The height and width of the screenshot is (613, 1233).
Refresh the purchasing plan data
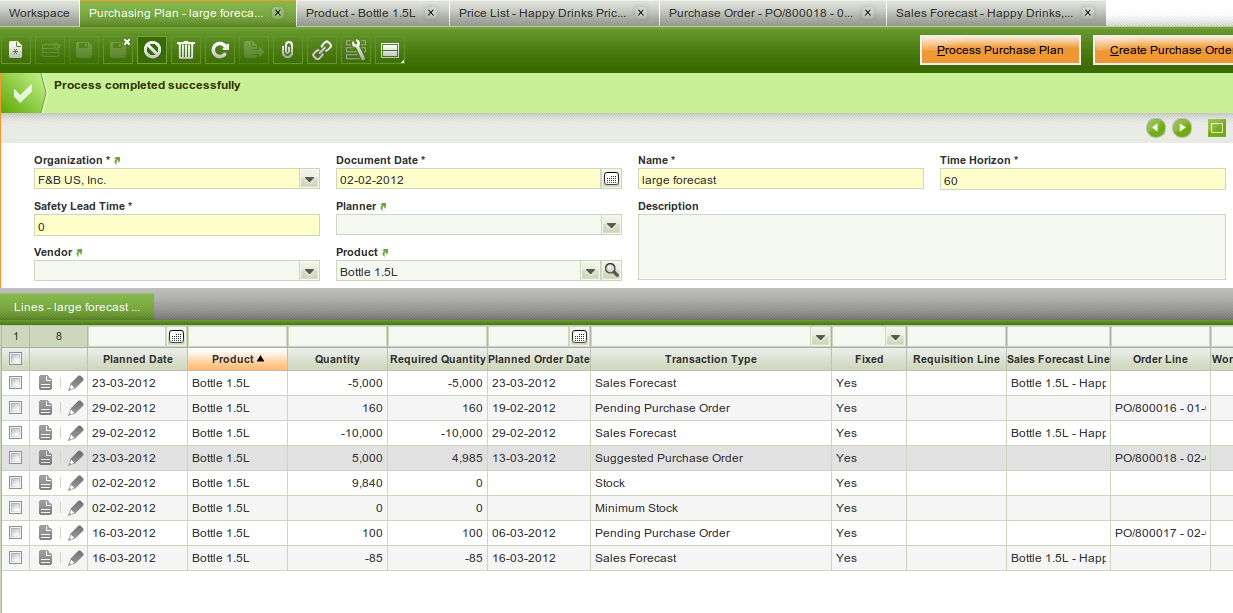tap(220, 50)
